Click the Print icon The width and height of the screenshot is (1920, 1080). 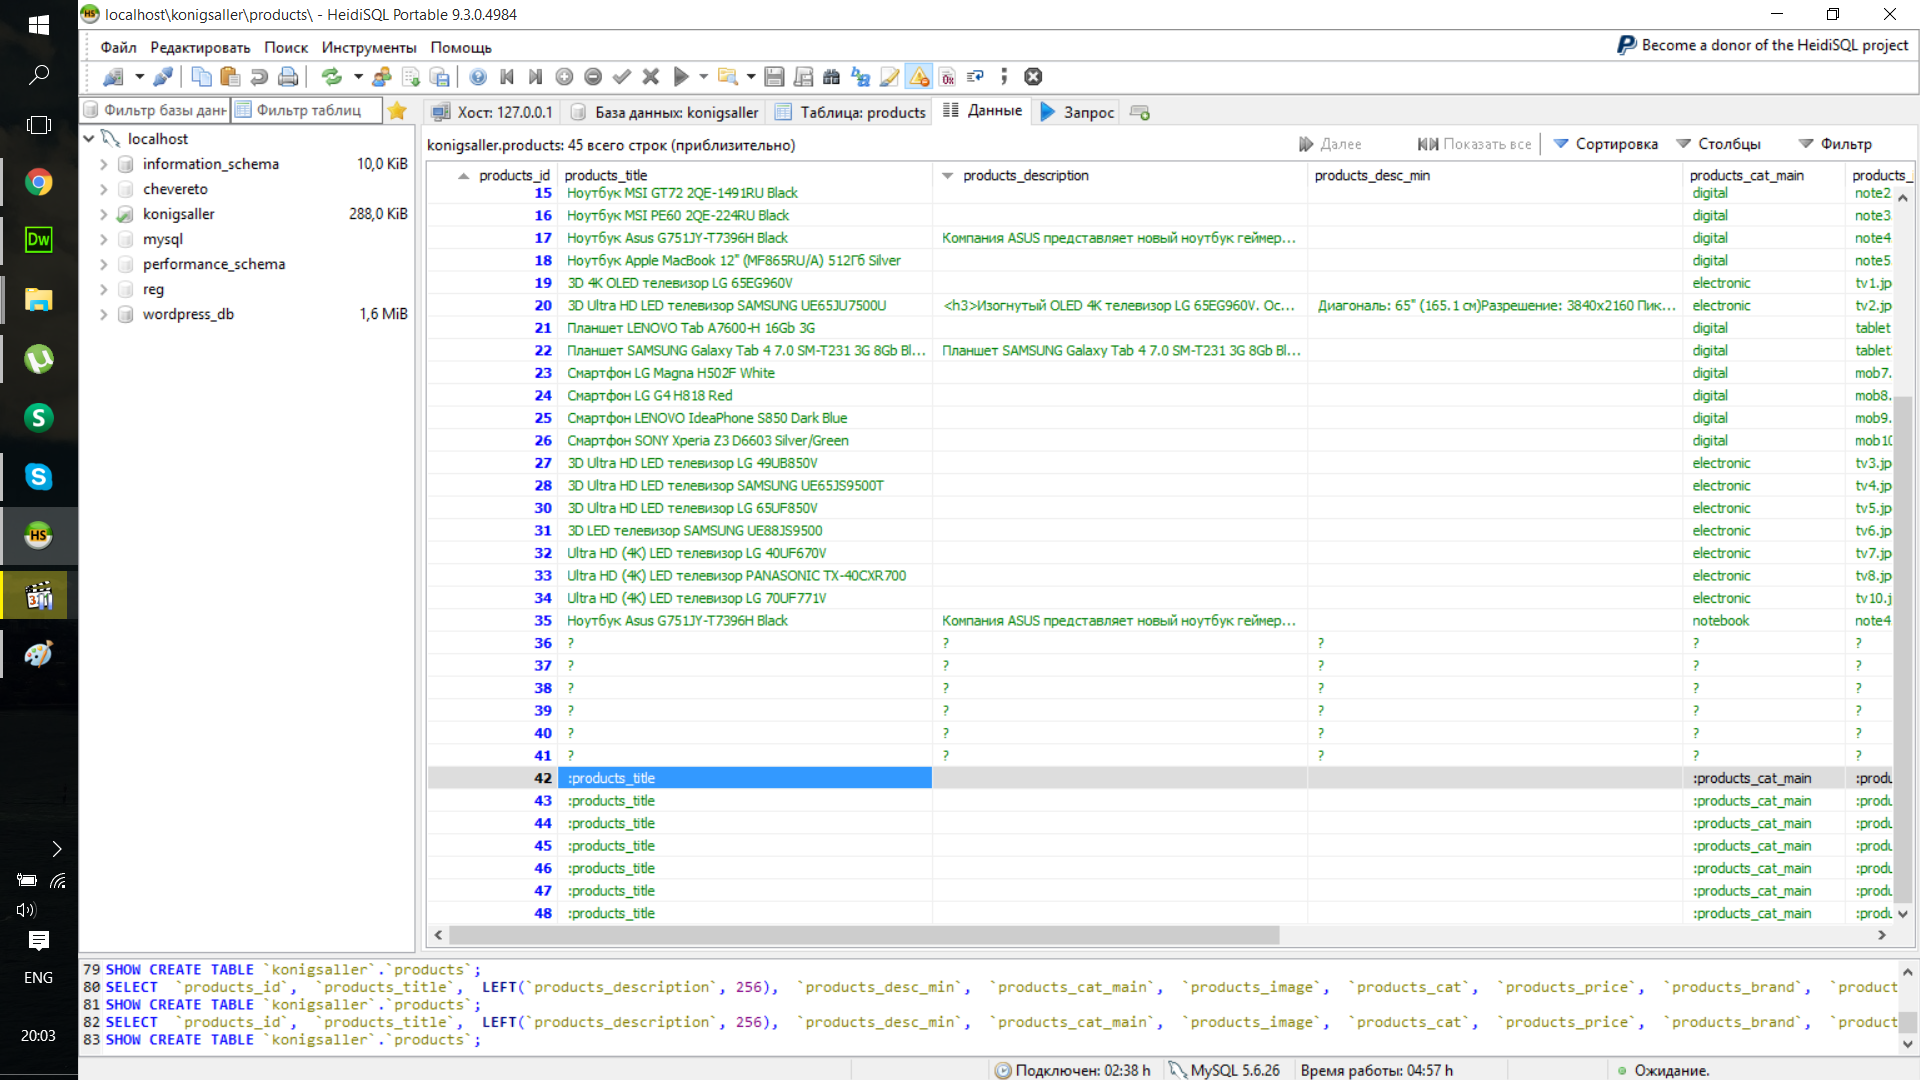(x=288, y=77)
